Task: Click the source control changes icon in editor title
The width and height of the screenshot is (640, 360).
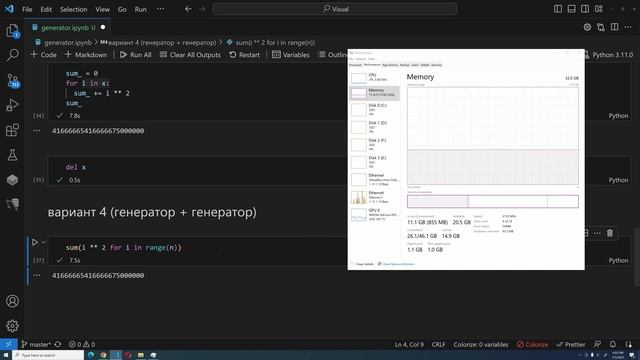Action: click(601, 27)
